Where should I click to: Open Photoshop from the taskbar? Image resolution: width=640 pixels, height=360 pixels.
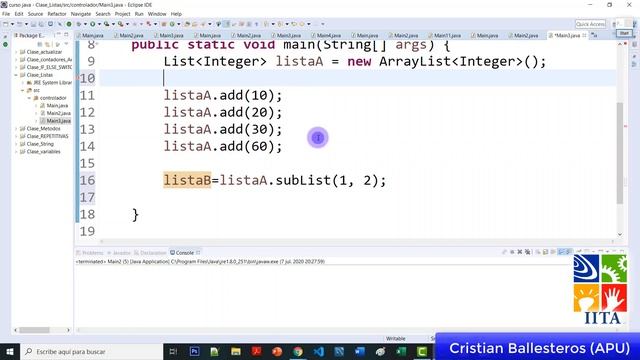[x=194, y=351]
